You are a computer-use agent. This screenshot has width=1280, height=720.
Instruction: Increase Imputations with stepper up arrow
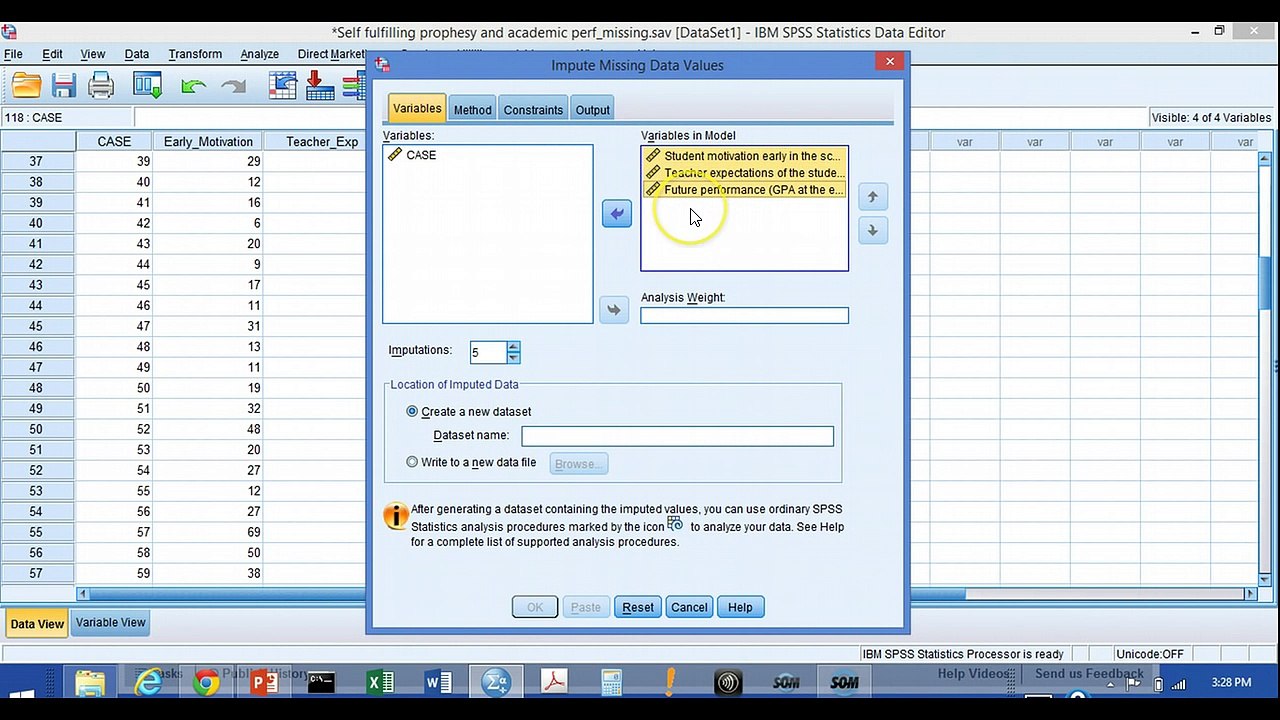513,347
